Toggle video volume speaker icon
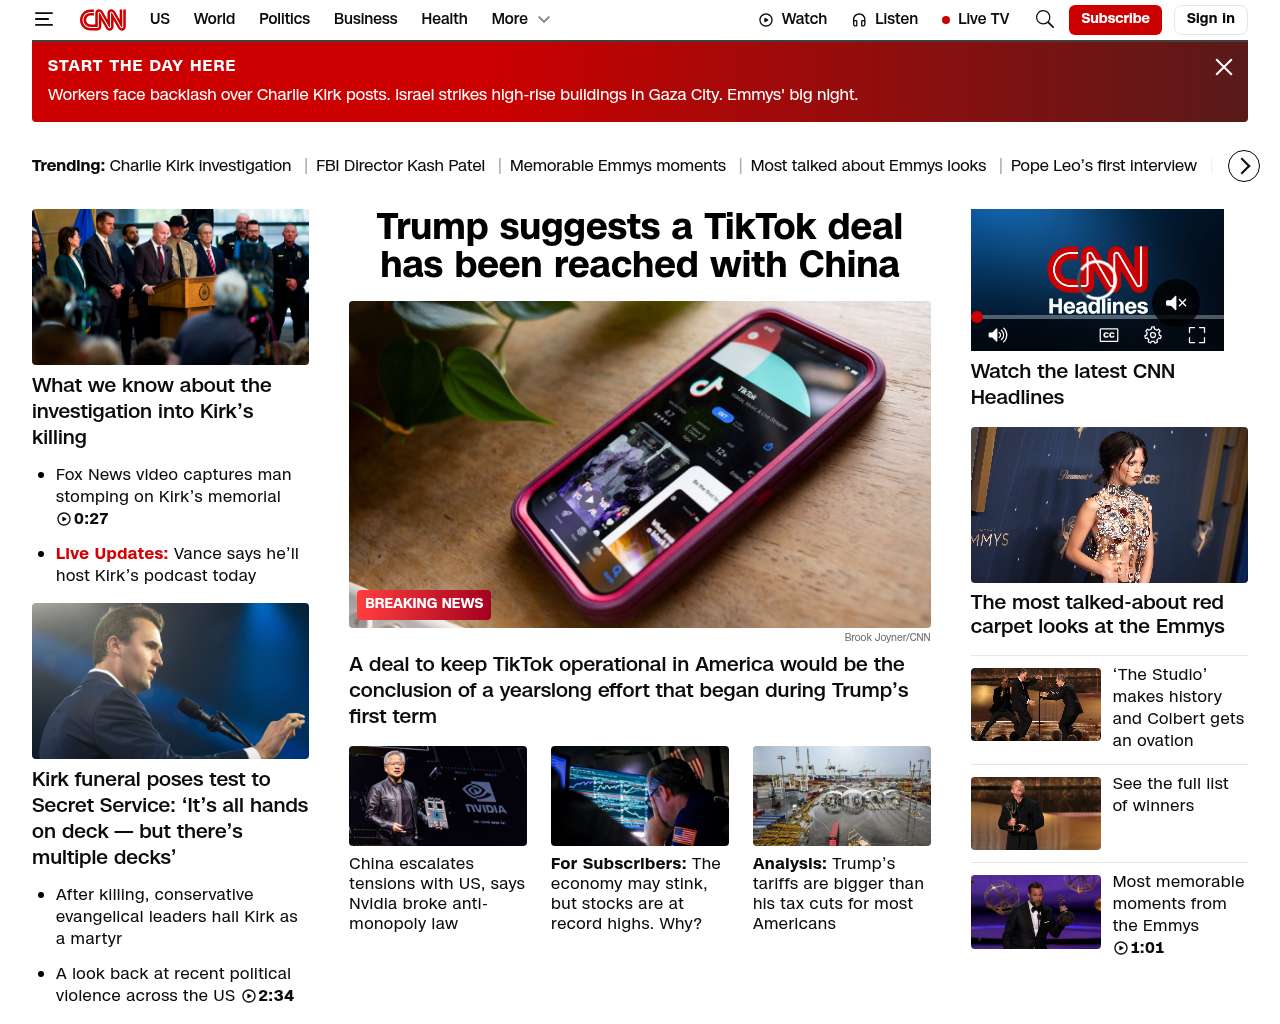The image size is (1280, 1024). (x=998, y=335)
